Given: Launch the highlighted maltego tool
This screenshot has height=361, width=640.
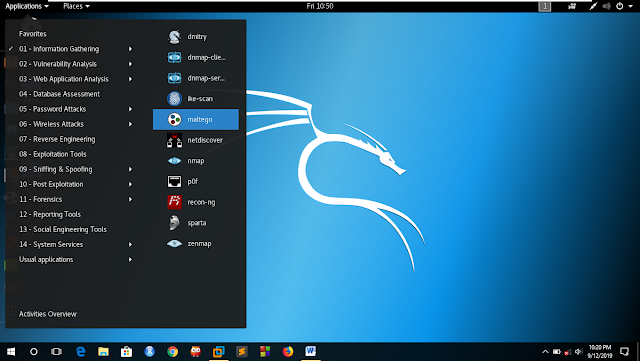Looking at the screenshot, I should (x=196, y=119).
